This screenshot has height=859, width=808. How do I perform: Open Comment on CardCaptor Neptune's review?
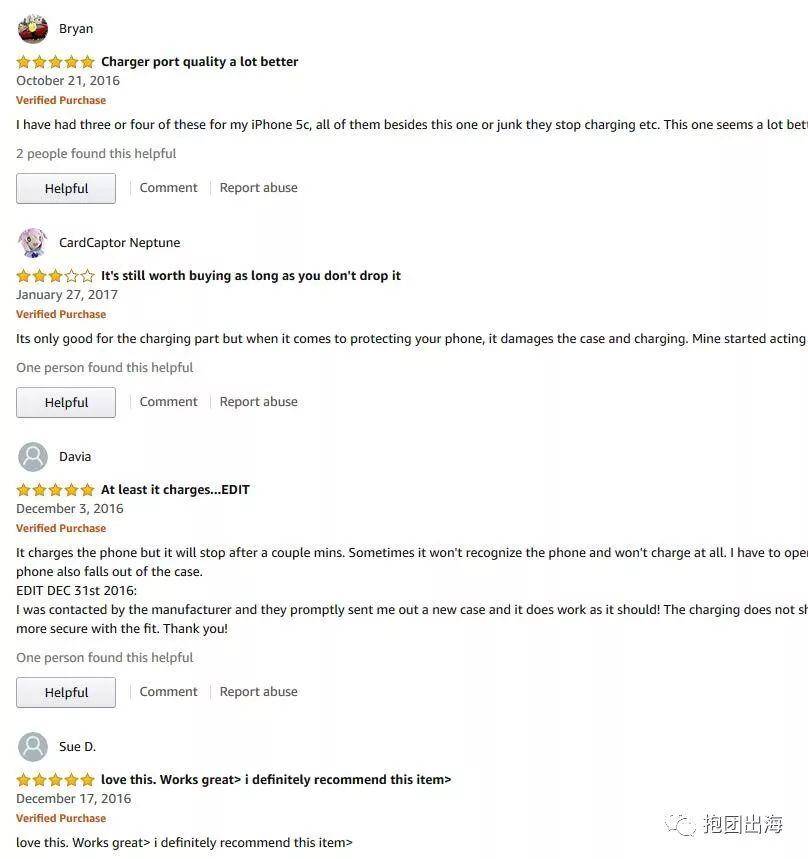pyautogui.click(x=168, y=402)
